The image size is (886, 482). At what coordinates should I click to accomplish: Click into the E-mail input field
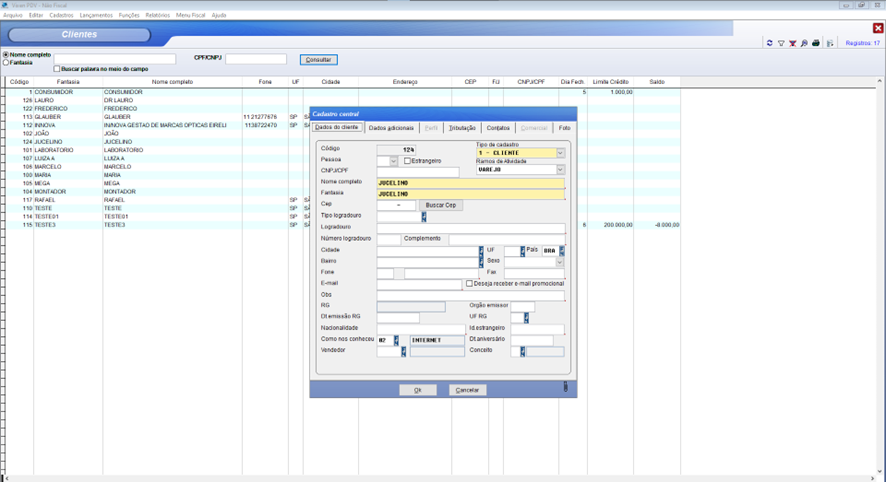419,284
